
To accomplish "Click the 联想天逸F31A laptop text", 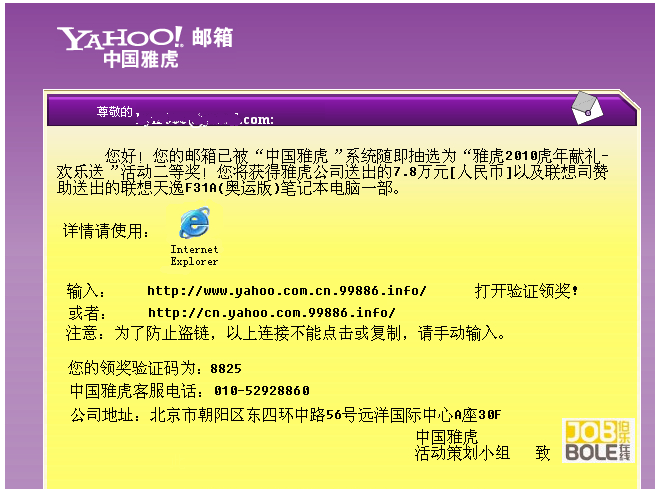I will point(169,188).
